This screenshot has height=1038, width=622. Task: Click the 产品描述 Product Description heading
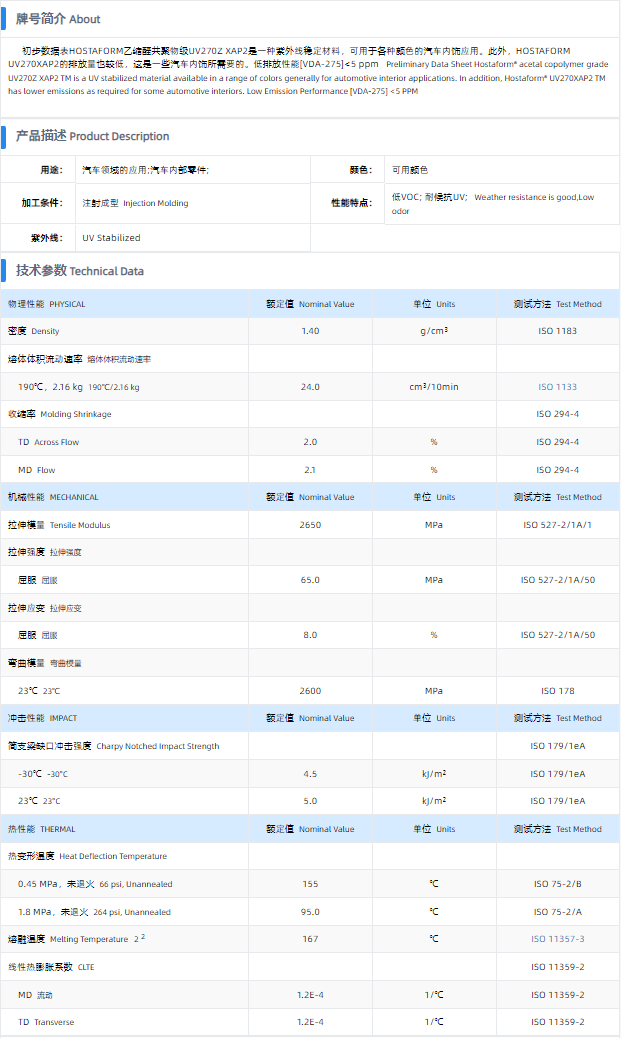pyautogui.click(x=92, y=136)
